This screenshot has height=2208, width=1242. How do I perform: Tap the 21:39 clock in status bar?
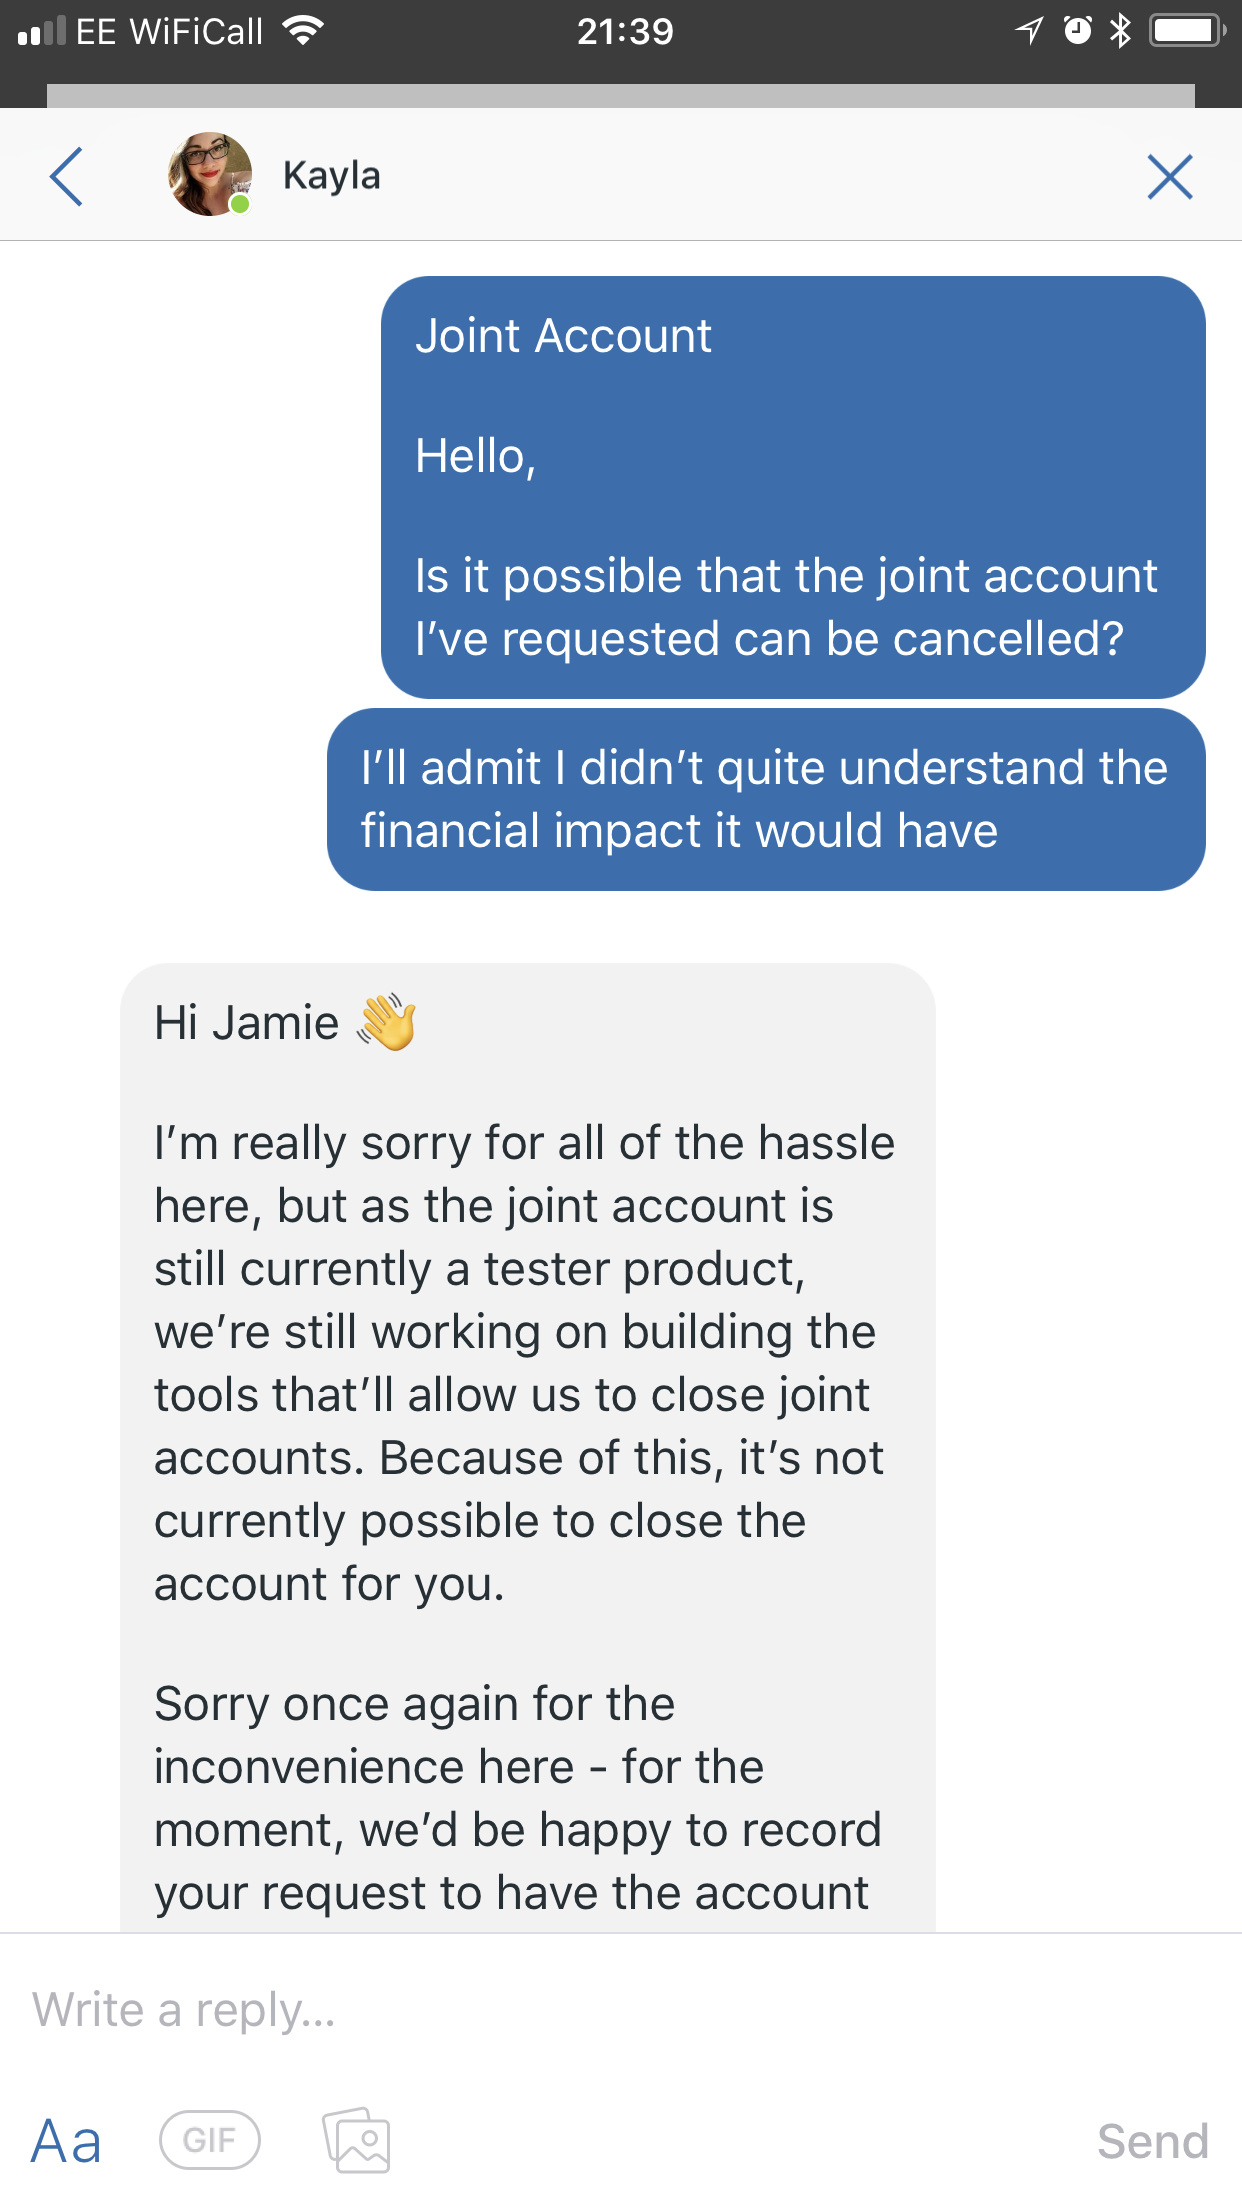(625, 32)
